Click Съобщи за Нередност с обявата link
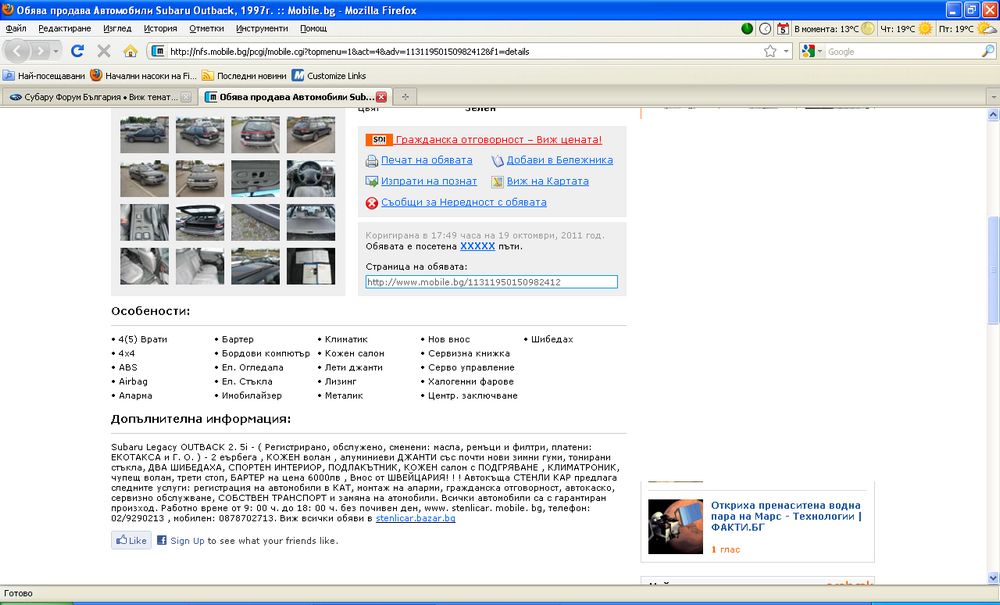This screenshot has height=605, width=1000. (x=464, y=202)
